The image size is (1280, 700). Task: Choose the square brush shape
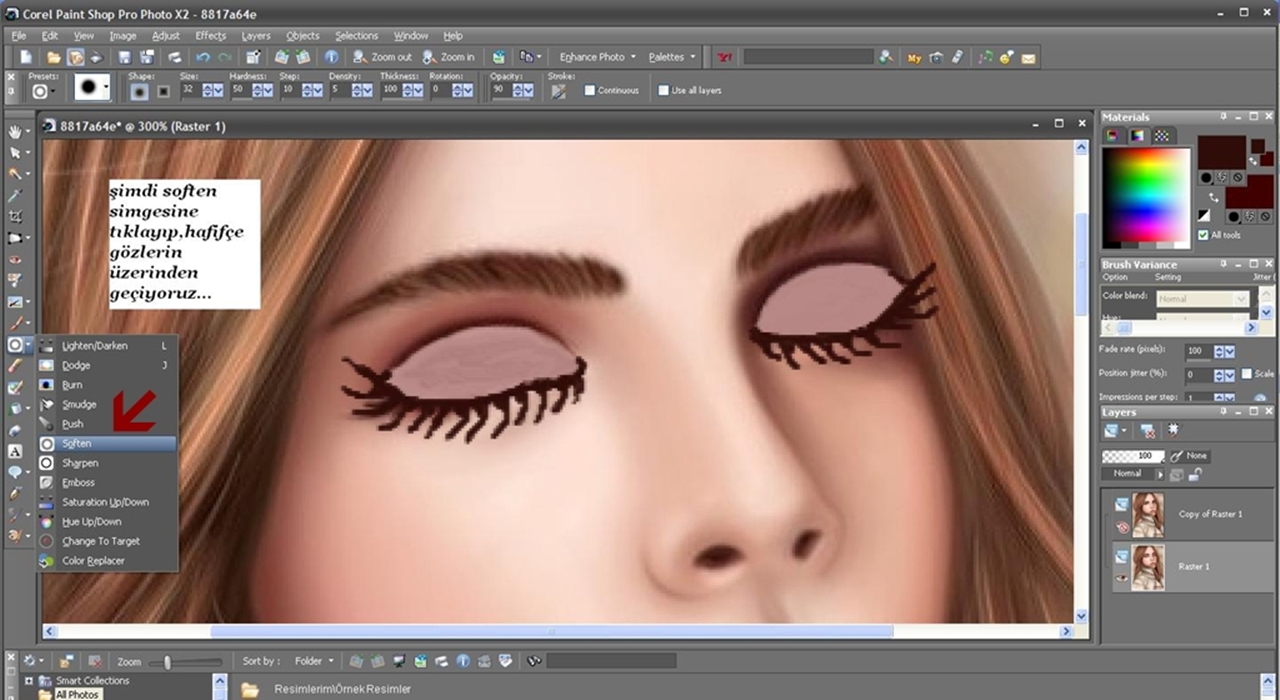click(163, 91)
